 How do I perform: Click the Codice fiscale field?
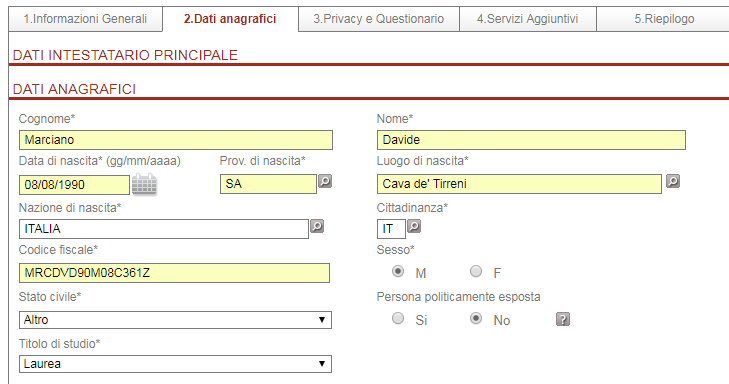tap(174, 273)
